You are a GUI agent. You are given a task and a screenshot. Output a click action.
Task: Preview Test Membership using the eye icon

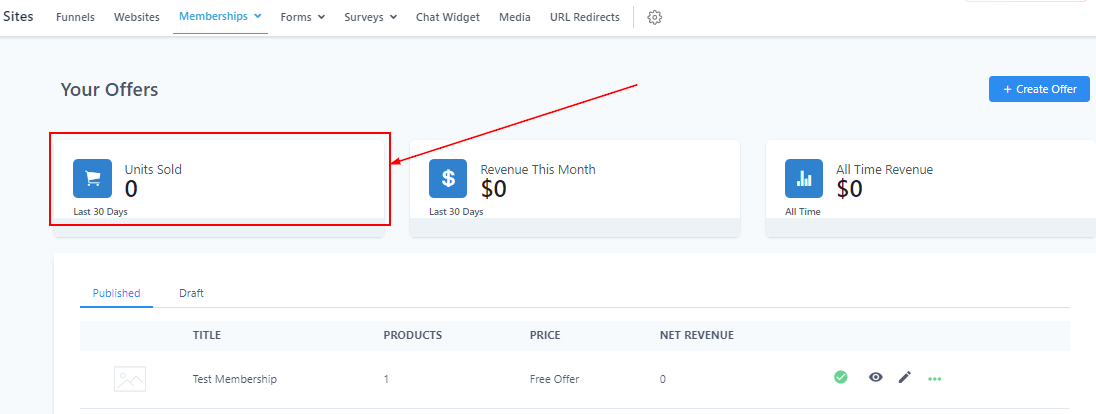(876, 377)
